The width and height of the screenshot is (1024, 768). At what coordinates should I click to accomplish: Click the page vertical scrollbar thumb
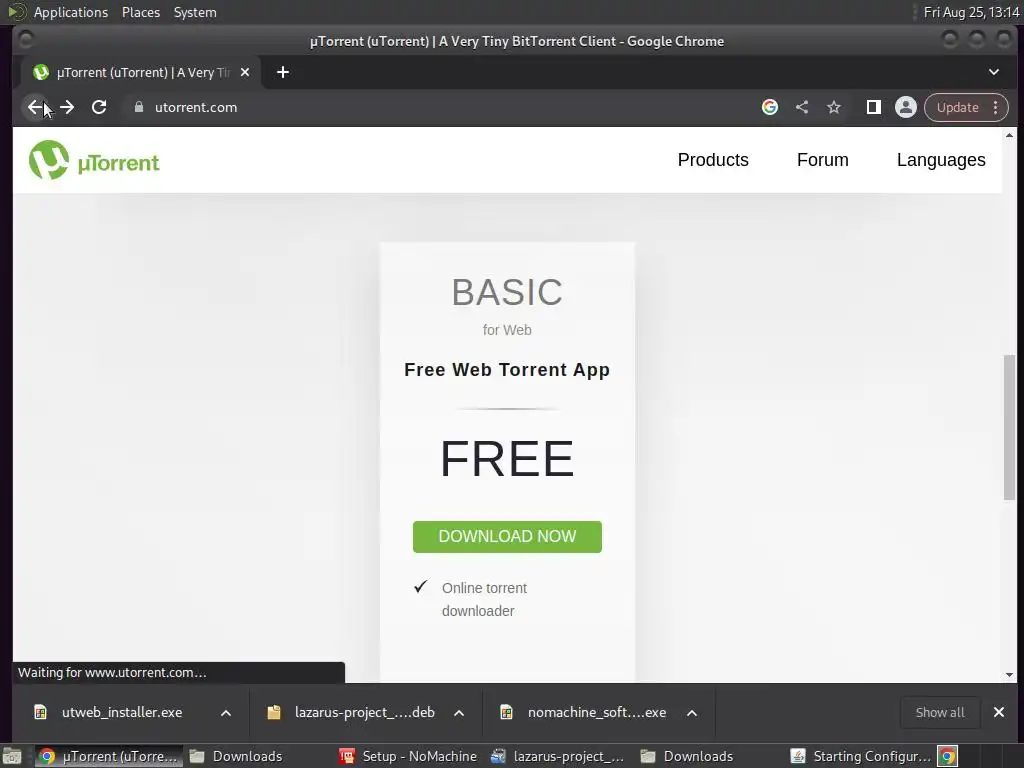[1010, 428]
